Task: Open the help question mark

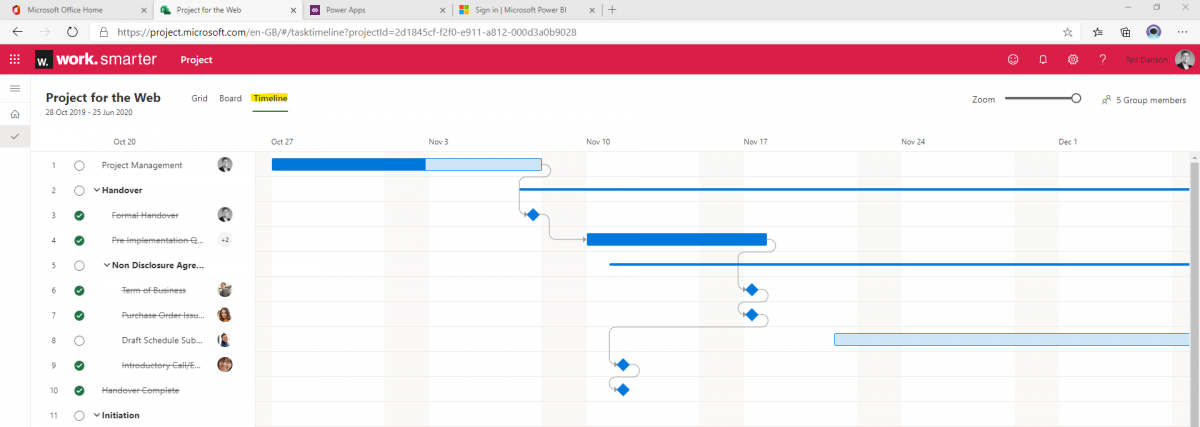Action: coord(1102,60)
